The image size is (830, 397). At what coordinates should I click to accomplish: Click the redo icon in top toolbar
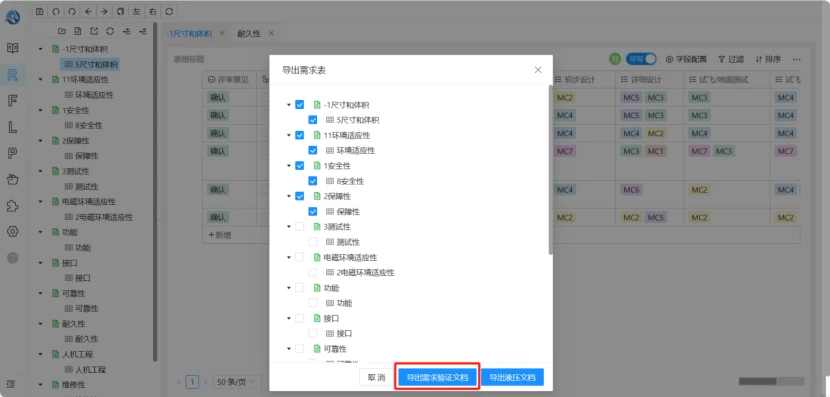point(73,11)
